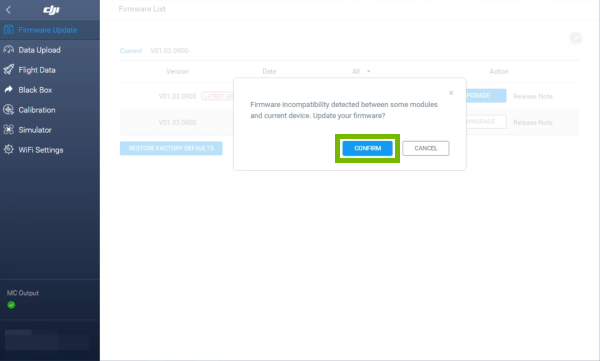Click Restore Factory Defaults button

(x=171, y=148)
